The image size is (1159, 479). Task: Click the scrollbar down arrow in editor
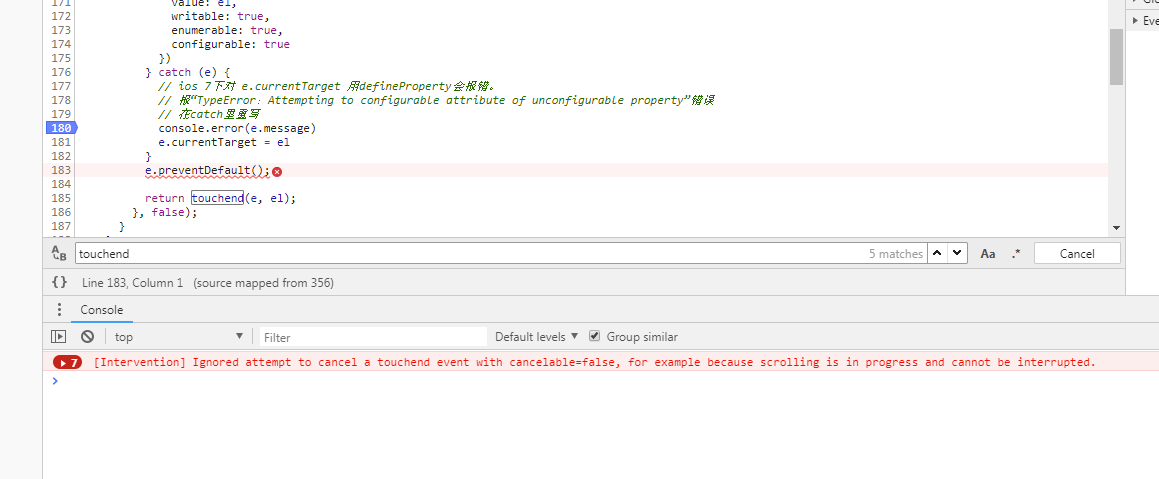click(1116, 228)
